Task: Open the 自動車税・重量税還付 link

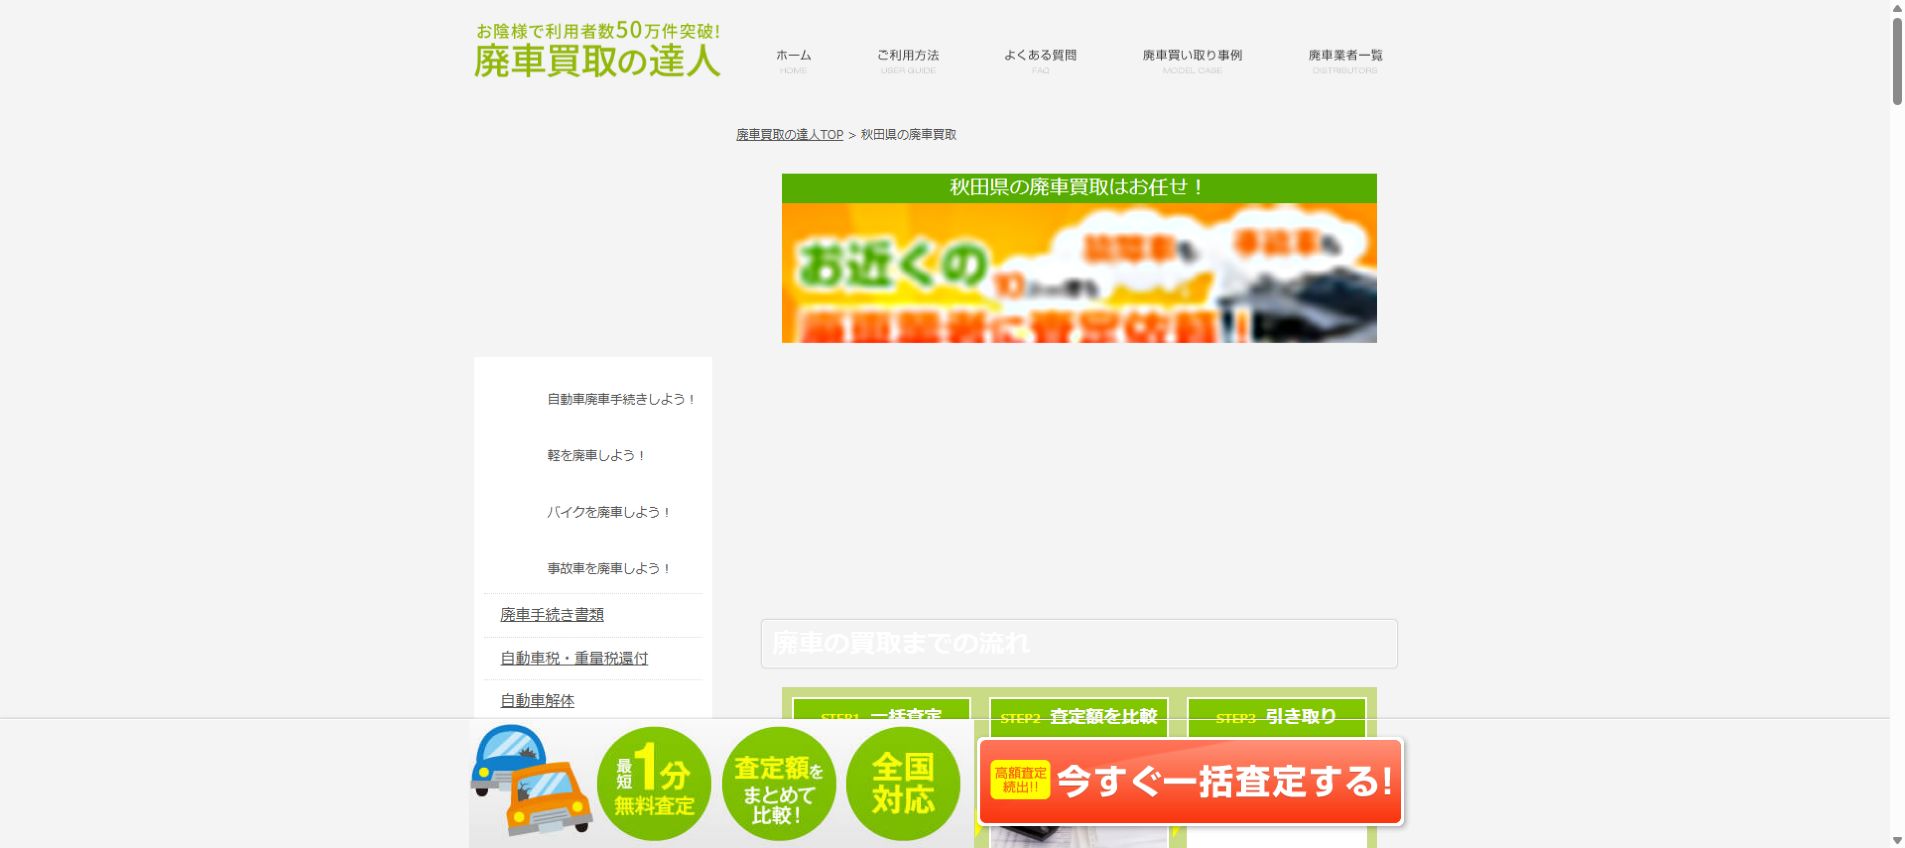Action: 574,658
